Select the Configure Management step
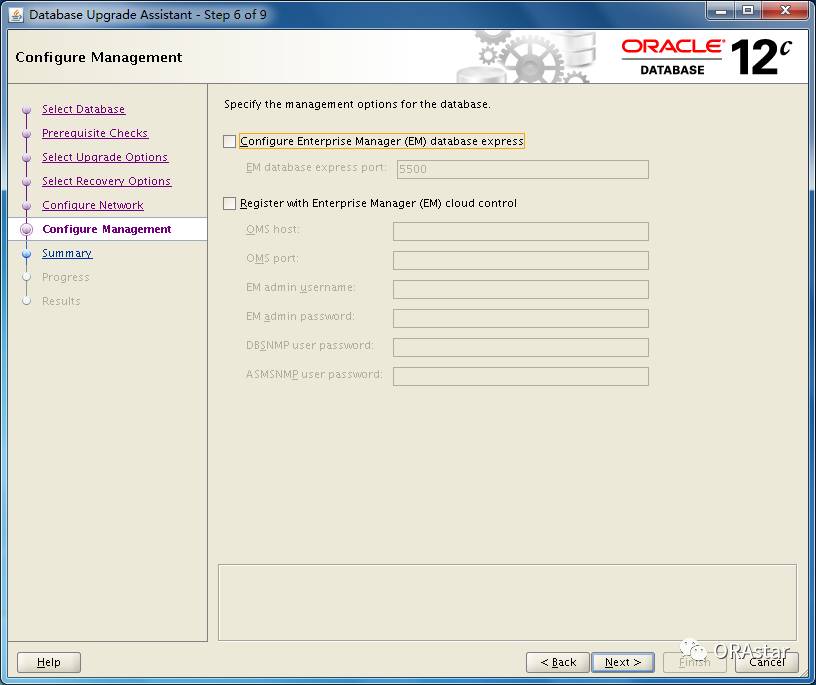Viewport: 816px width, 685px height. 107,229
